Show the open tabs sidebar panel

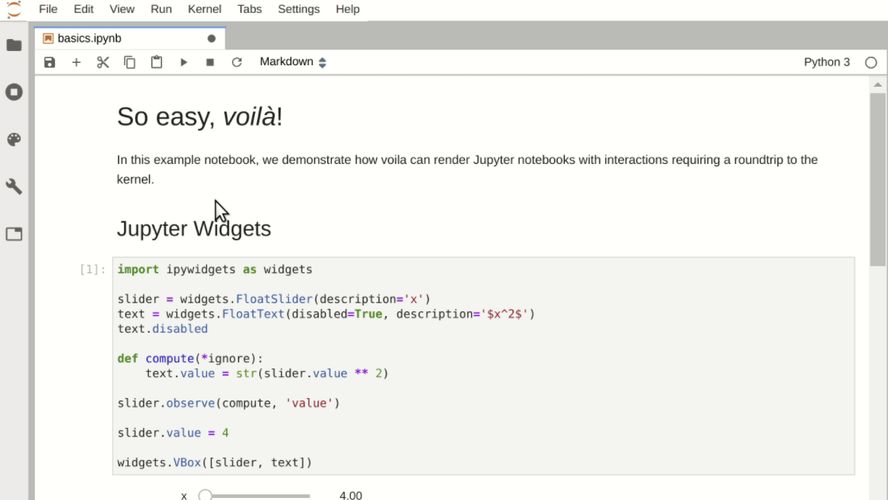pos(14,234)
